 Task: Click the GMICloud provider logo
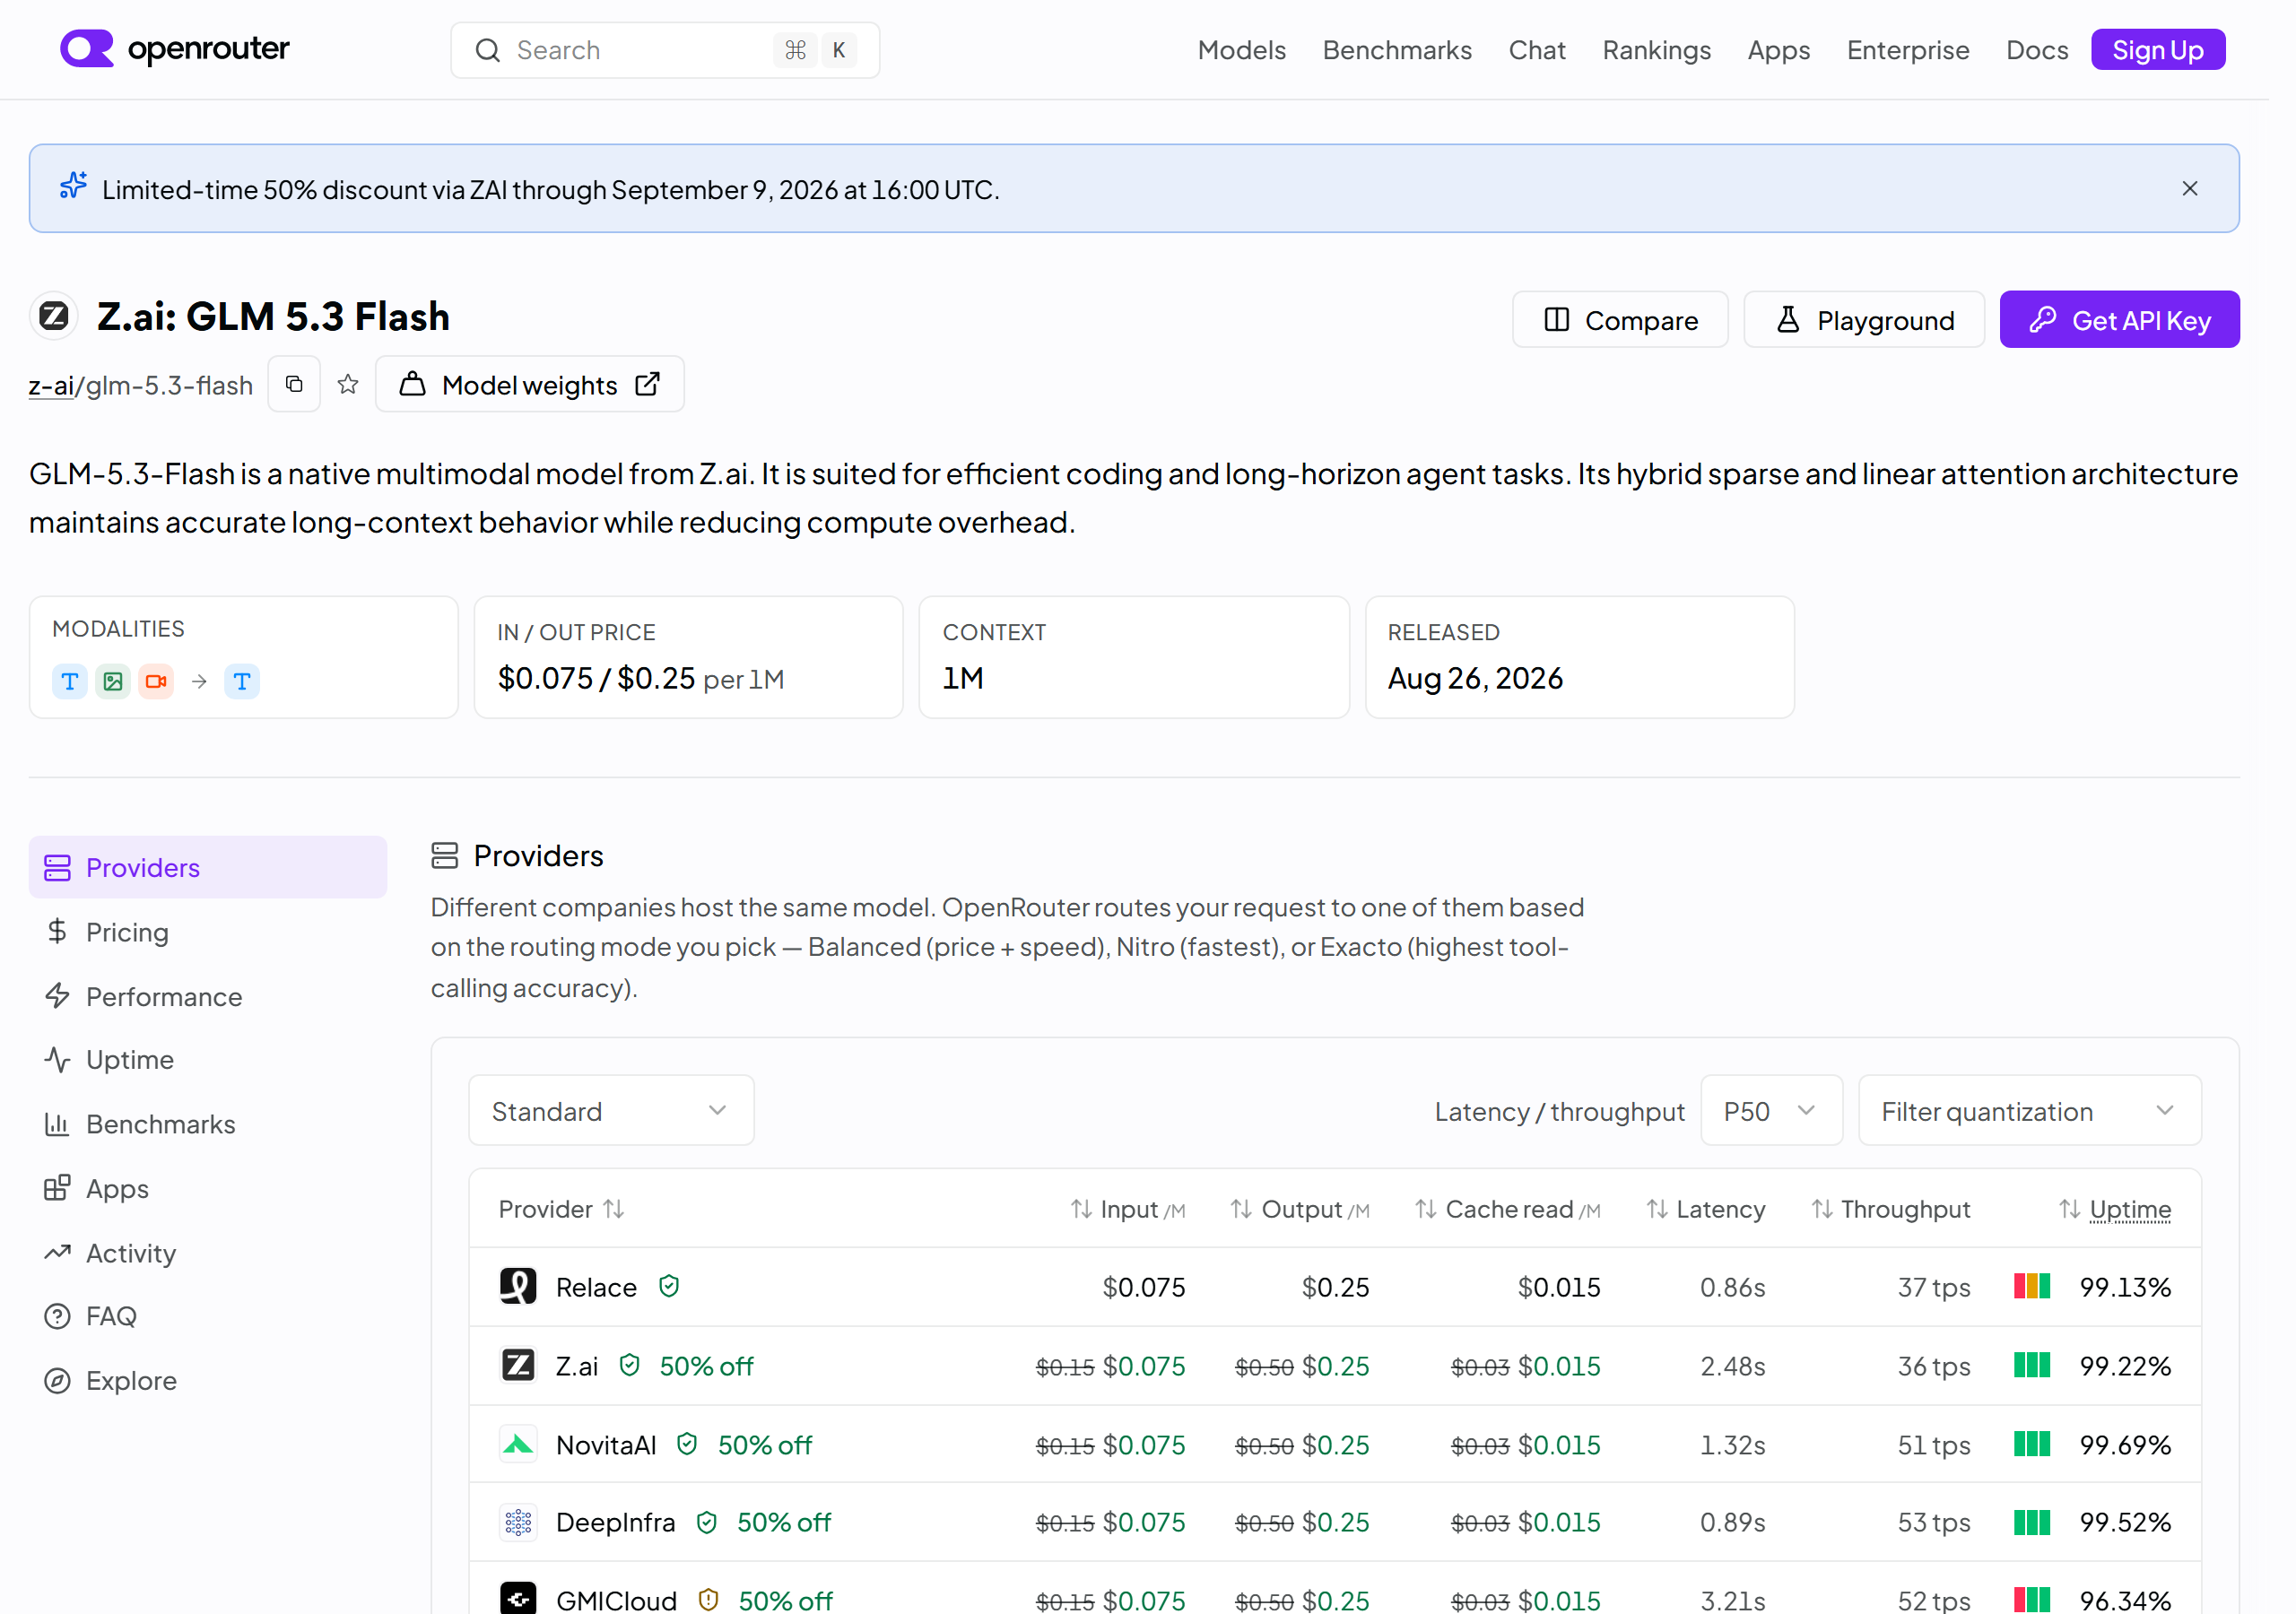(518, 1600)
